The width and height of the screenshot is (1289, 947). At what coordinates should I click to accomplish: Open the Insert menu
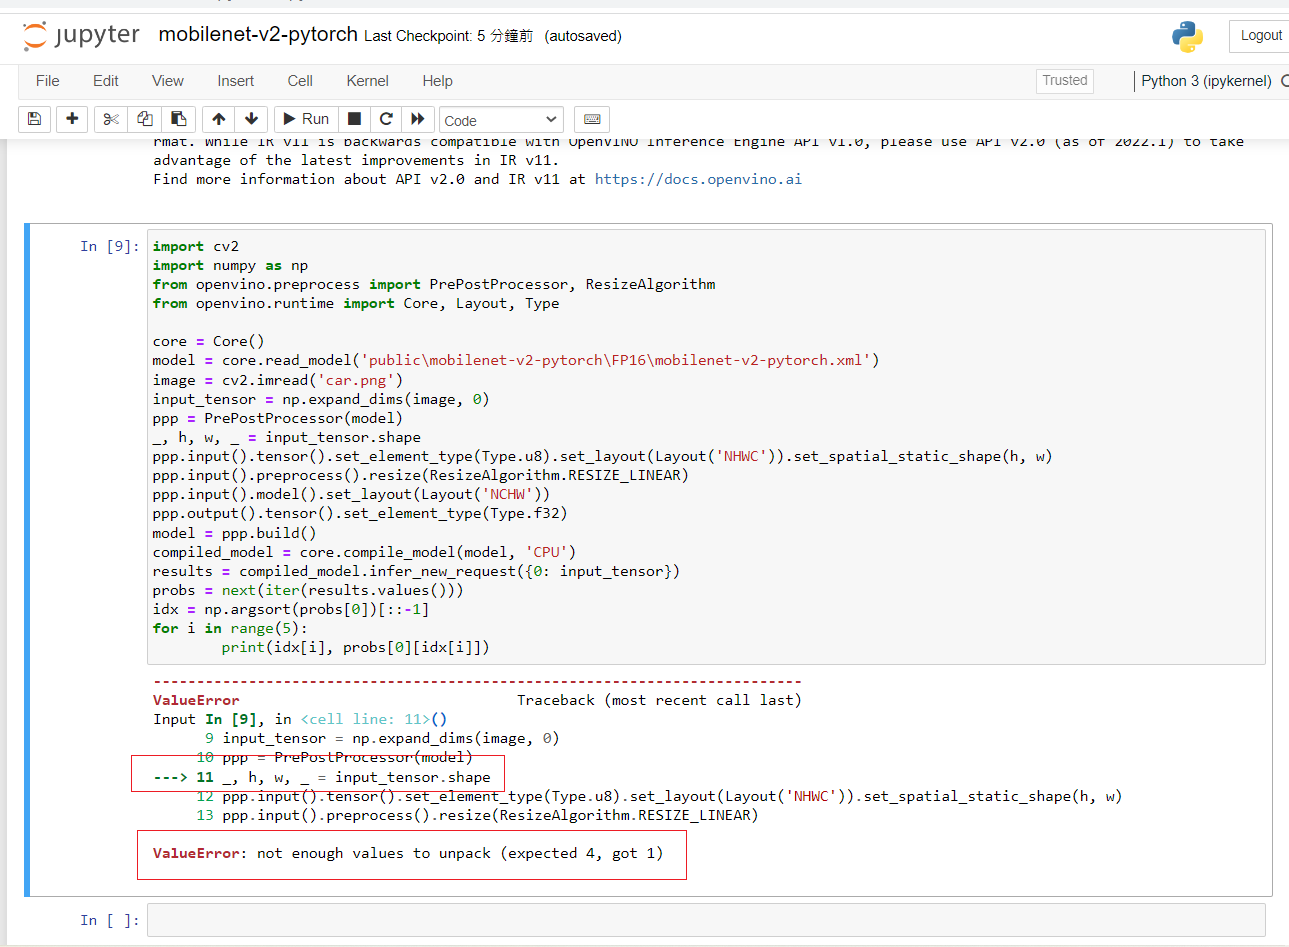[x=236, y=81]
